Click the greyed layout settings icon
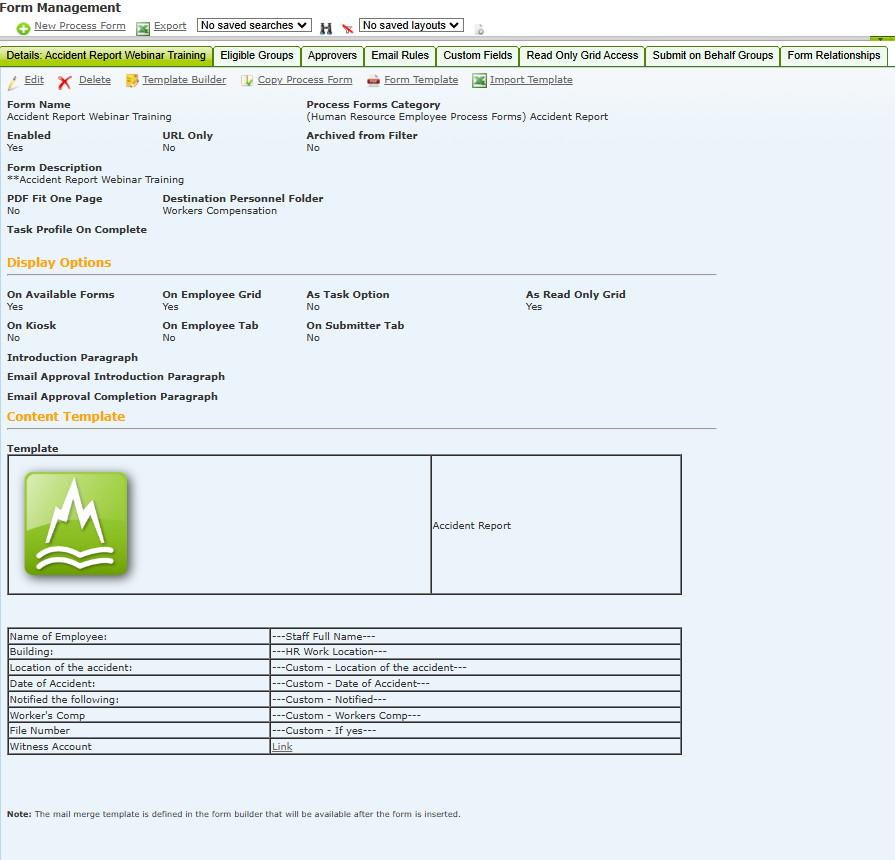This screenshot has width=895, height=860. (x=479, y=29)
